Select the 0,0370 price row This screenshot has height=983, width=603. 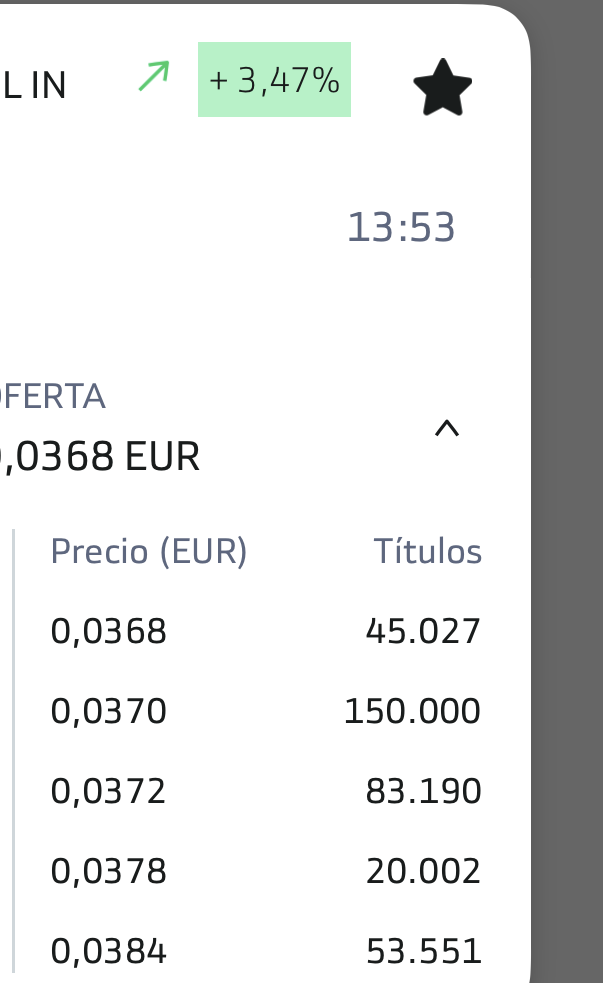tap(108, 711)
